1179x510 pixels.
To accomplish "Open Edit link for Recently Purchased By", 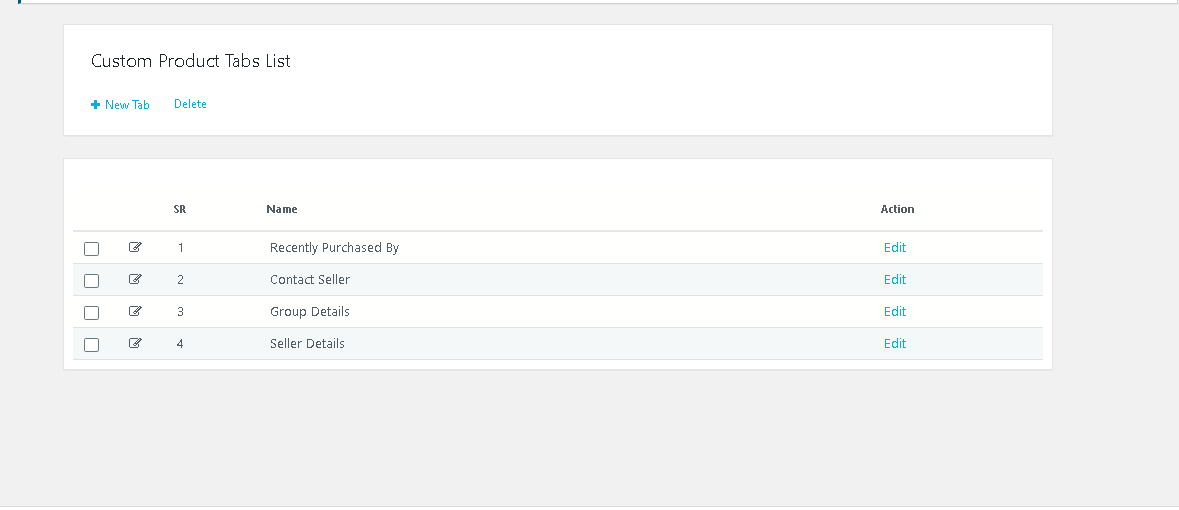I will 895,248.
